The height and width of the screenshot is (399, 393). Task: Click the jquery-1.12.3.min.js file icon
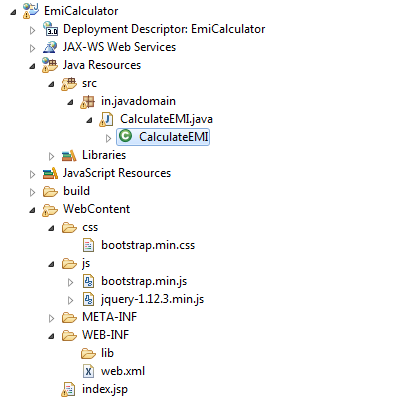[x=88, y=299]
